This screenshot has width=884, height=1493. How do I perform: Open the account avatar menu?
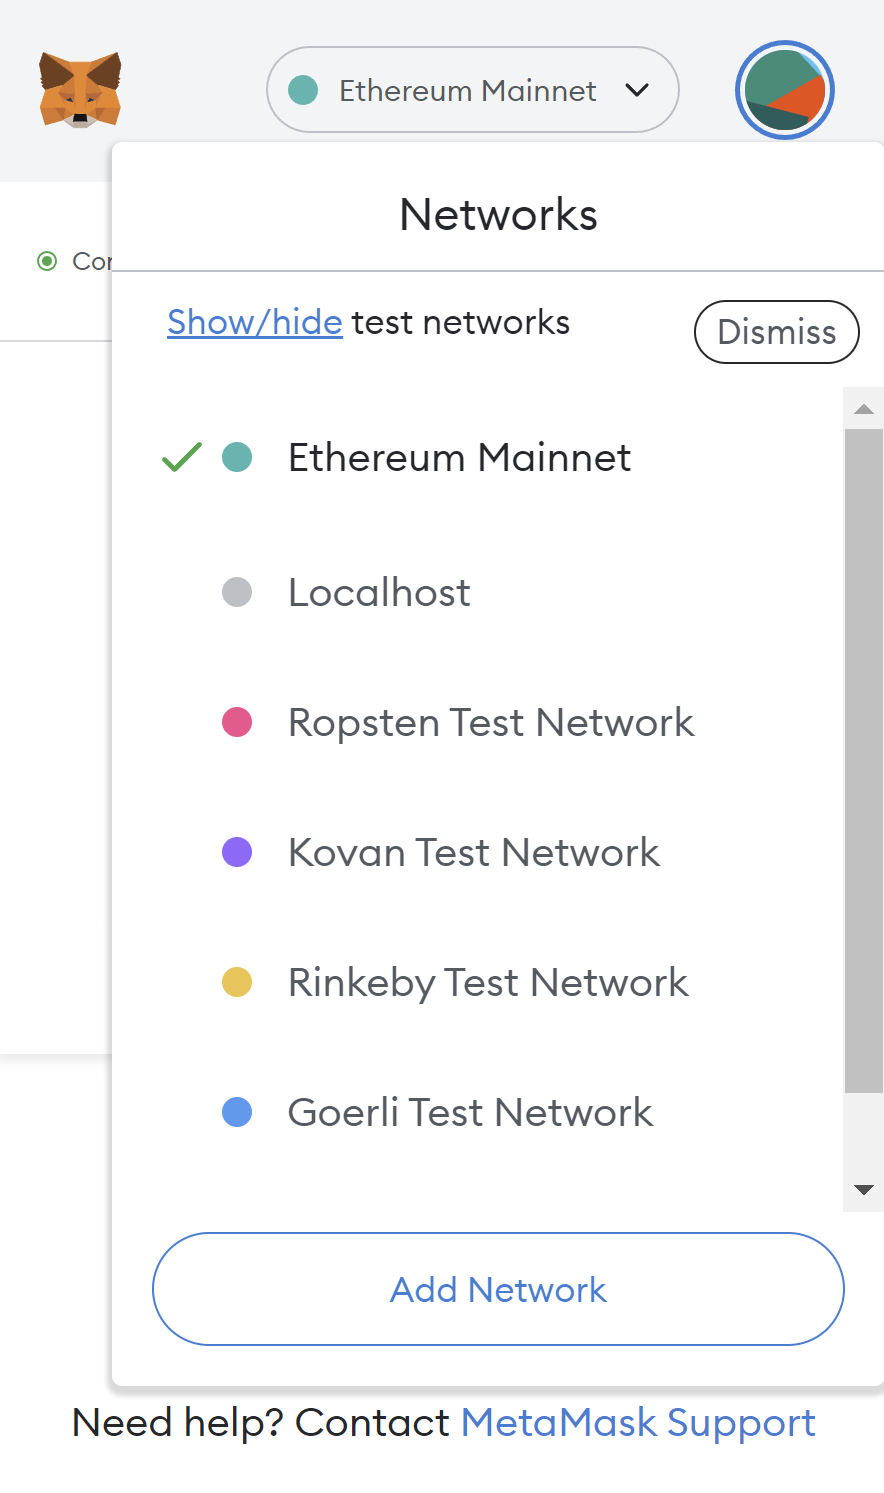(x=785, y=90)
